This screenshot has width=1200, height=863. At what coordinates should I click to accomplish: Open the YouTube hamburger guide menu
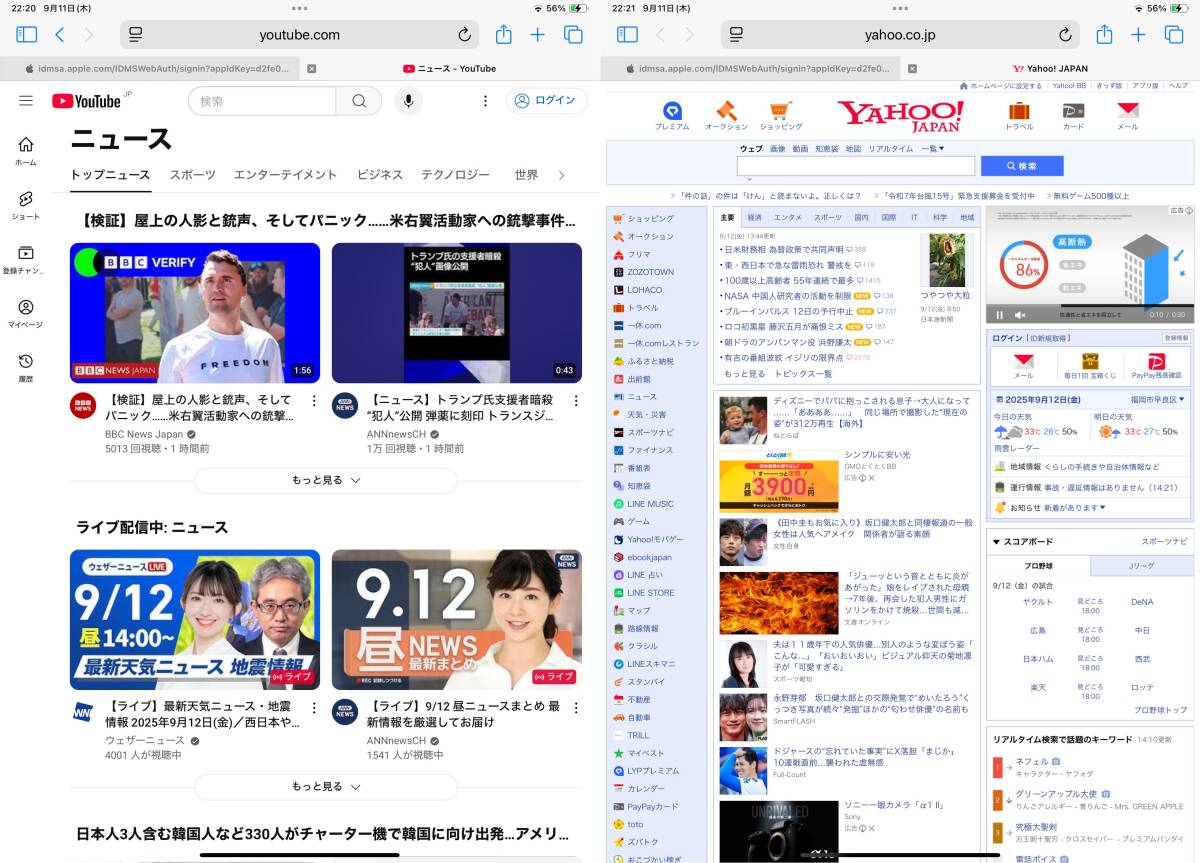[26, 101]
